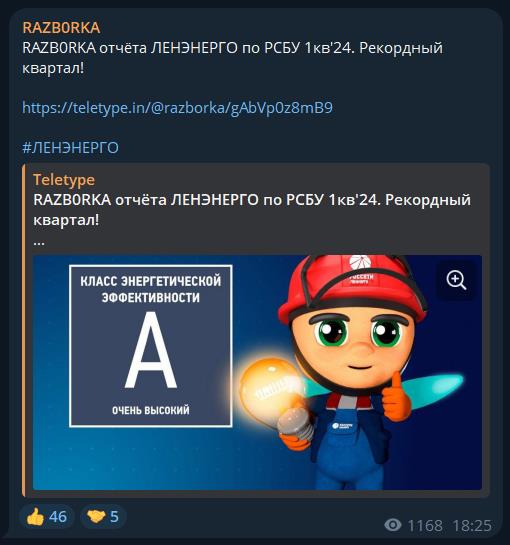Image resolution: width=510 pixels, height=545 pixels.
Task: Click the Teletype site name in preview
Action: click(64, 180)
